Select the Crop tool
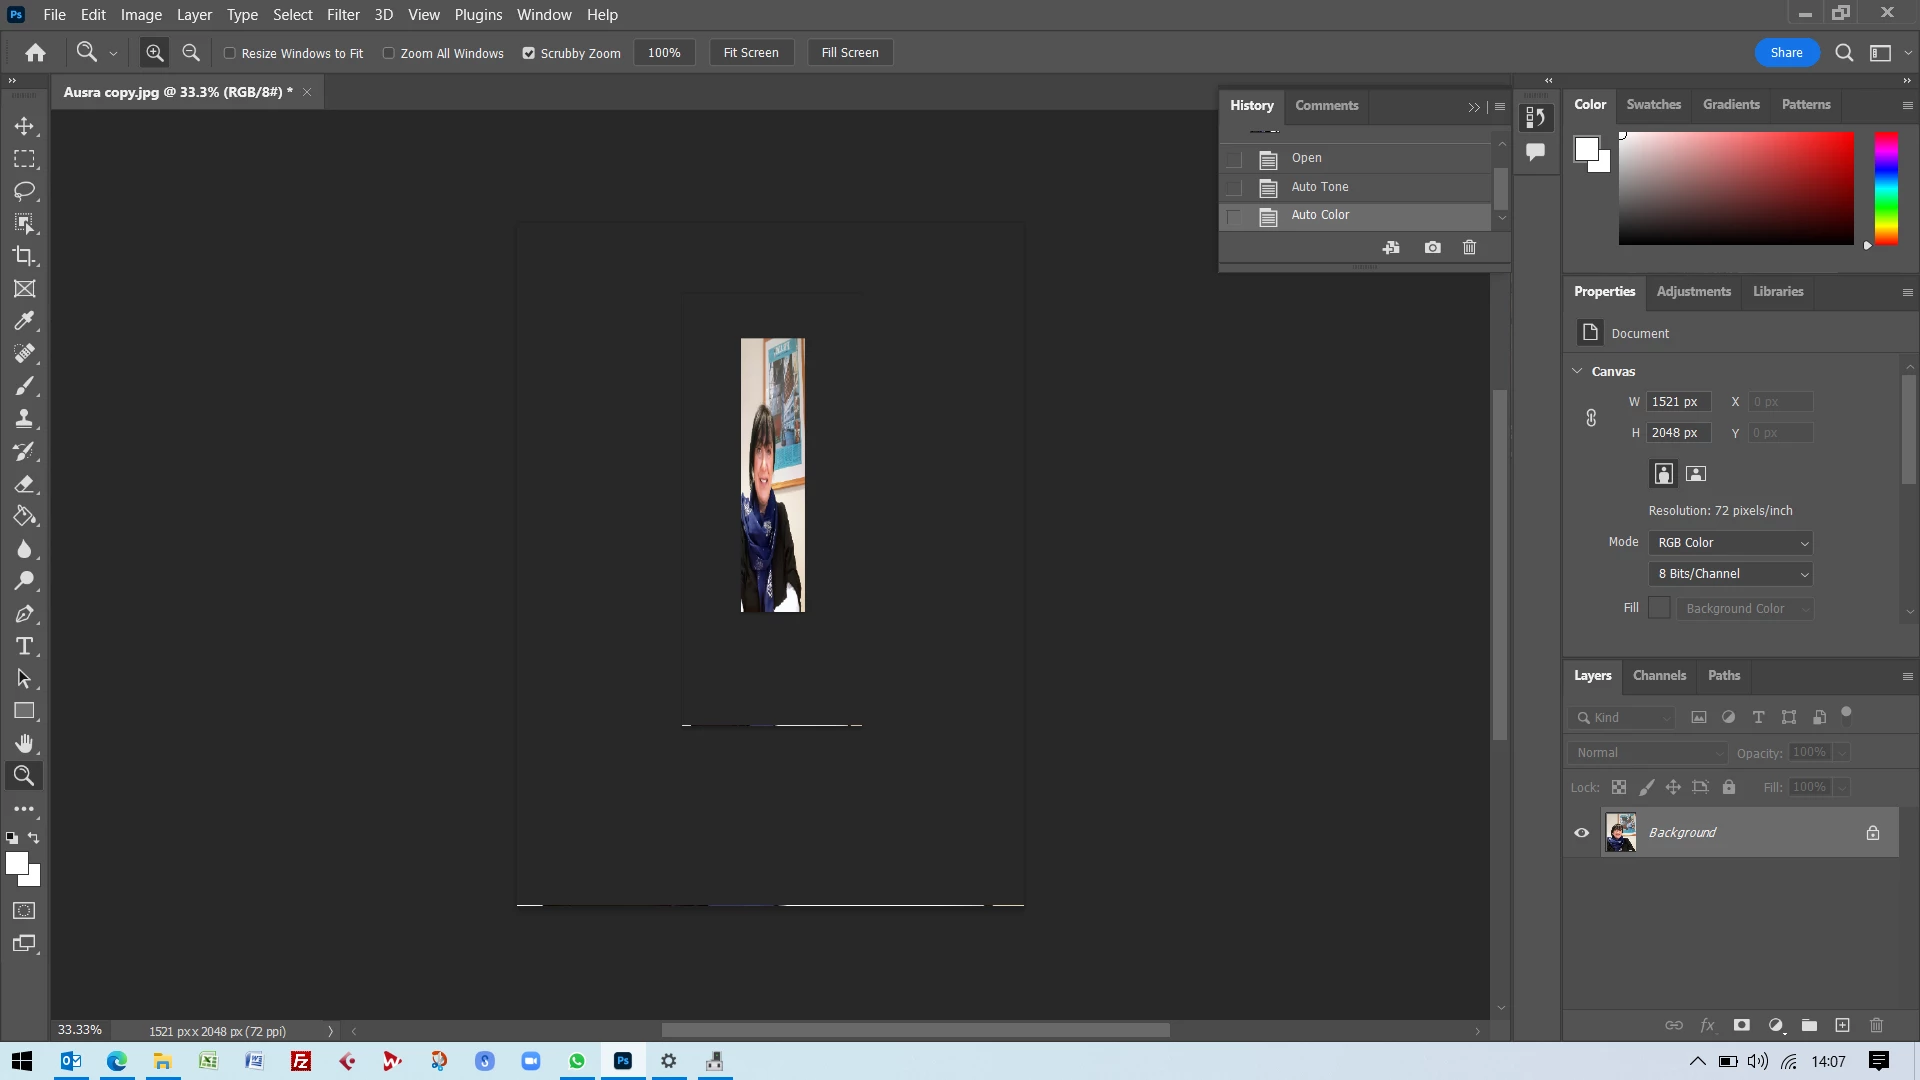This screenshot has width=1920, height=1080. click(x=24, y=256)
